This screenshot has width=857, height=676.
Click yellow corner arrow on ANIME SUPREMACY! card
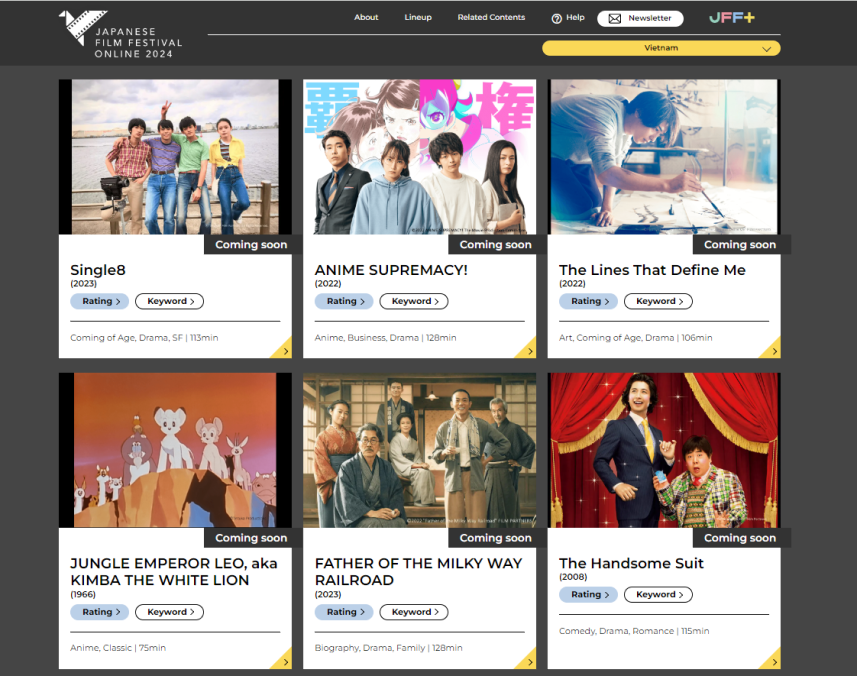(527, 350)
